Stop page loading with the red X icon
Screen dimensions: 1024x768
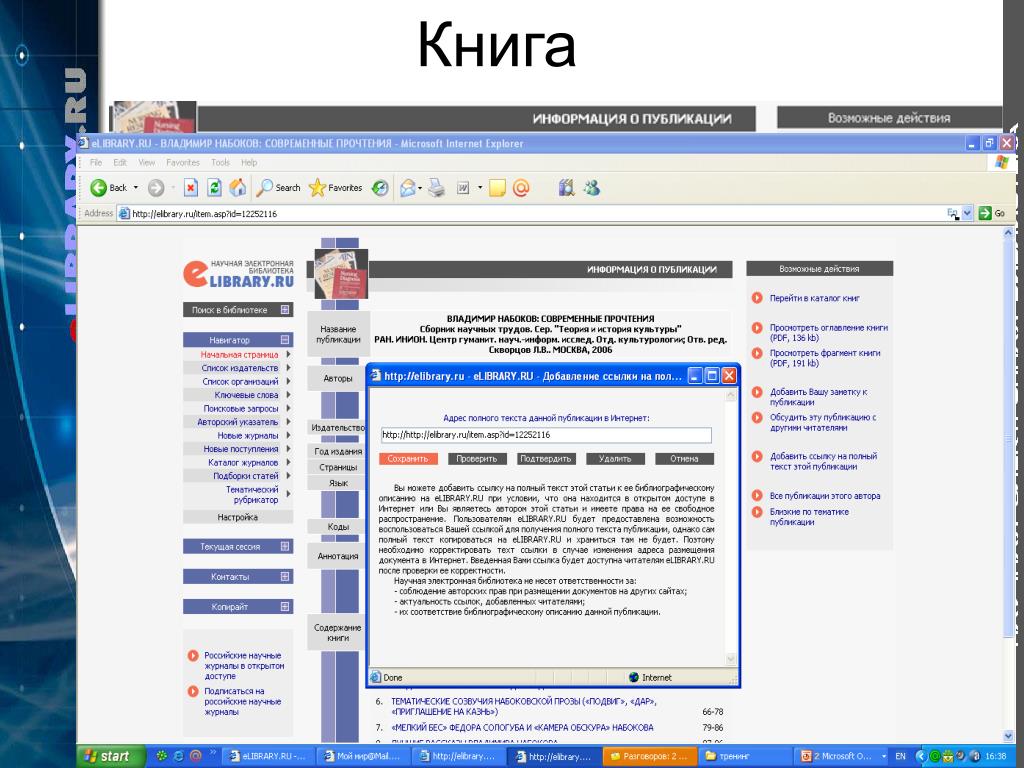tap(190, 188)
